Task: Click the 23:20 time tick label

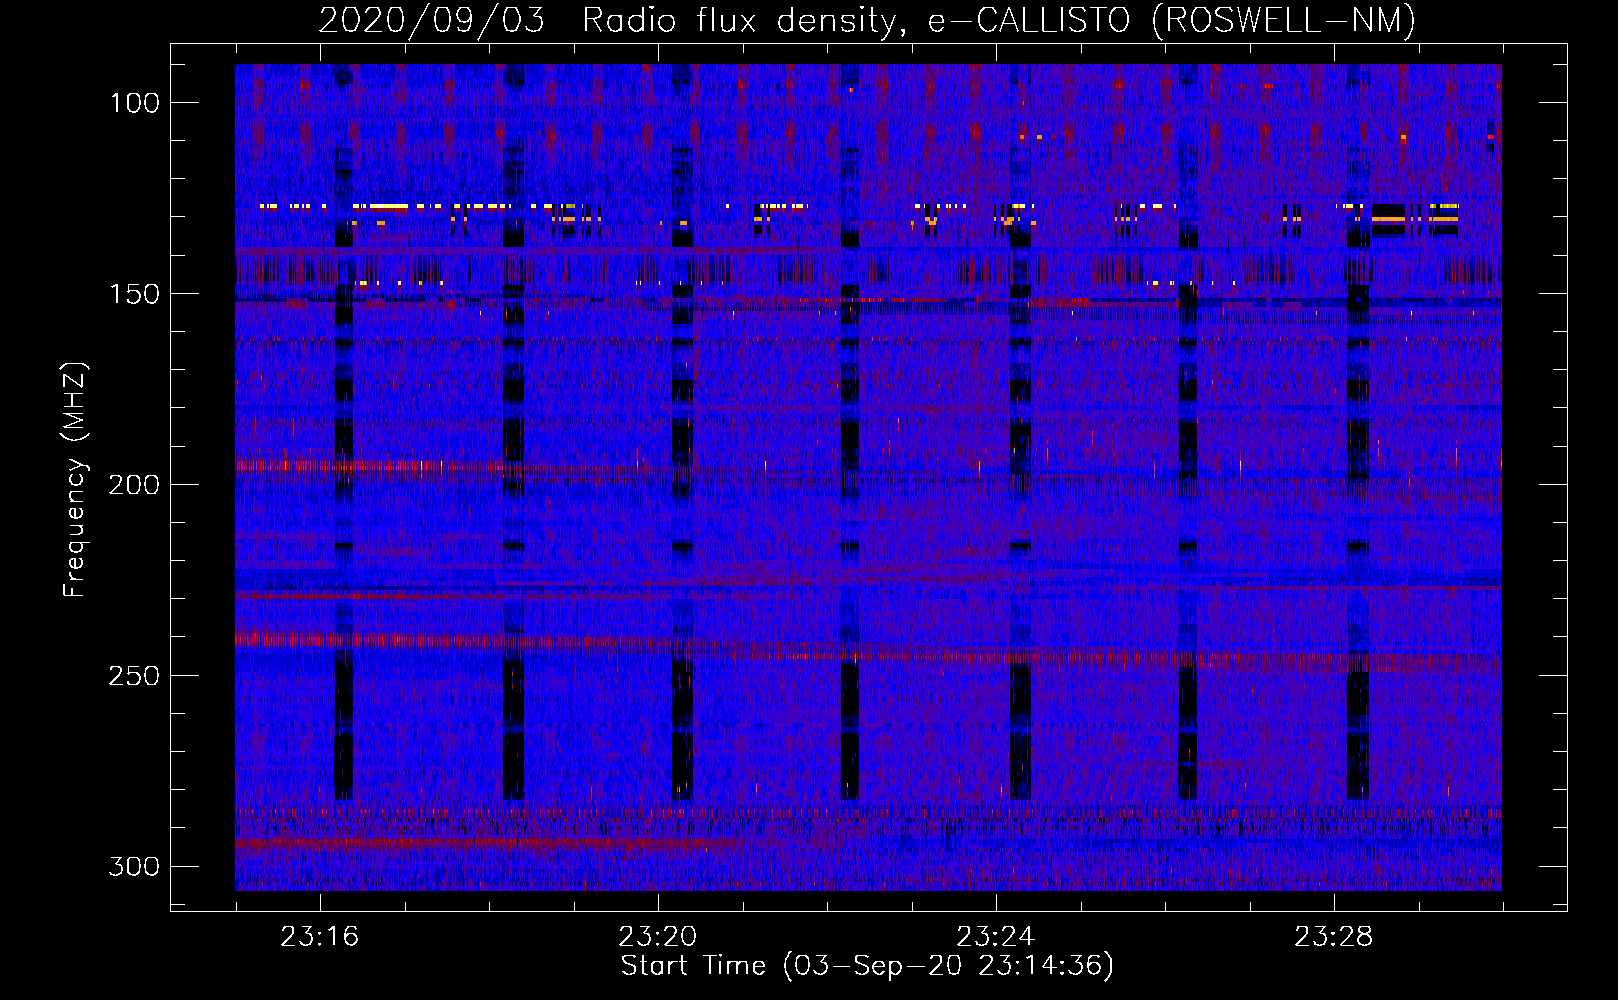Action: point(658,937)
